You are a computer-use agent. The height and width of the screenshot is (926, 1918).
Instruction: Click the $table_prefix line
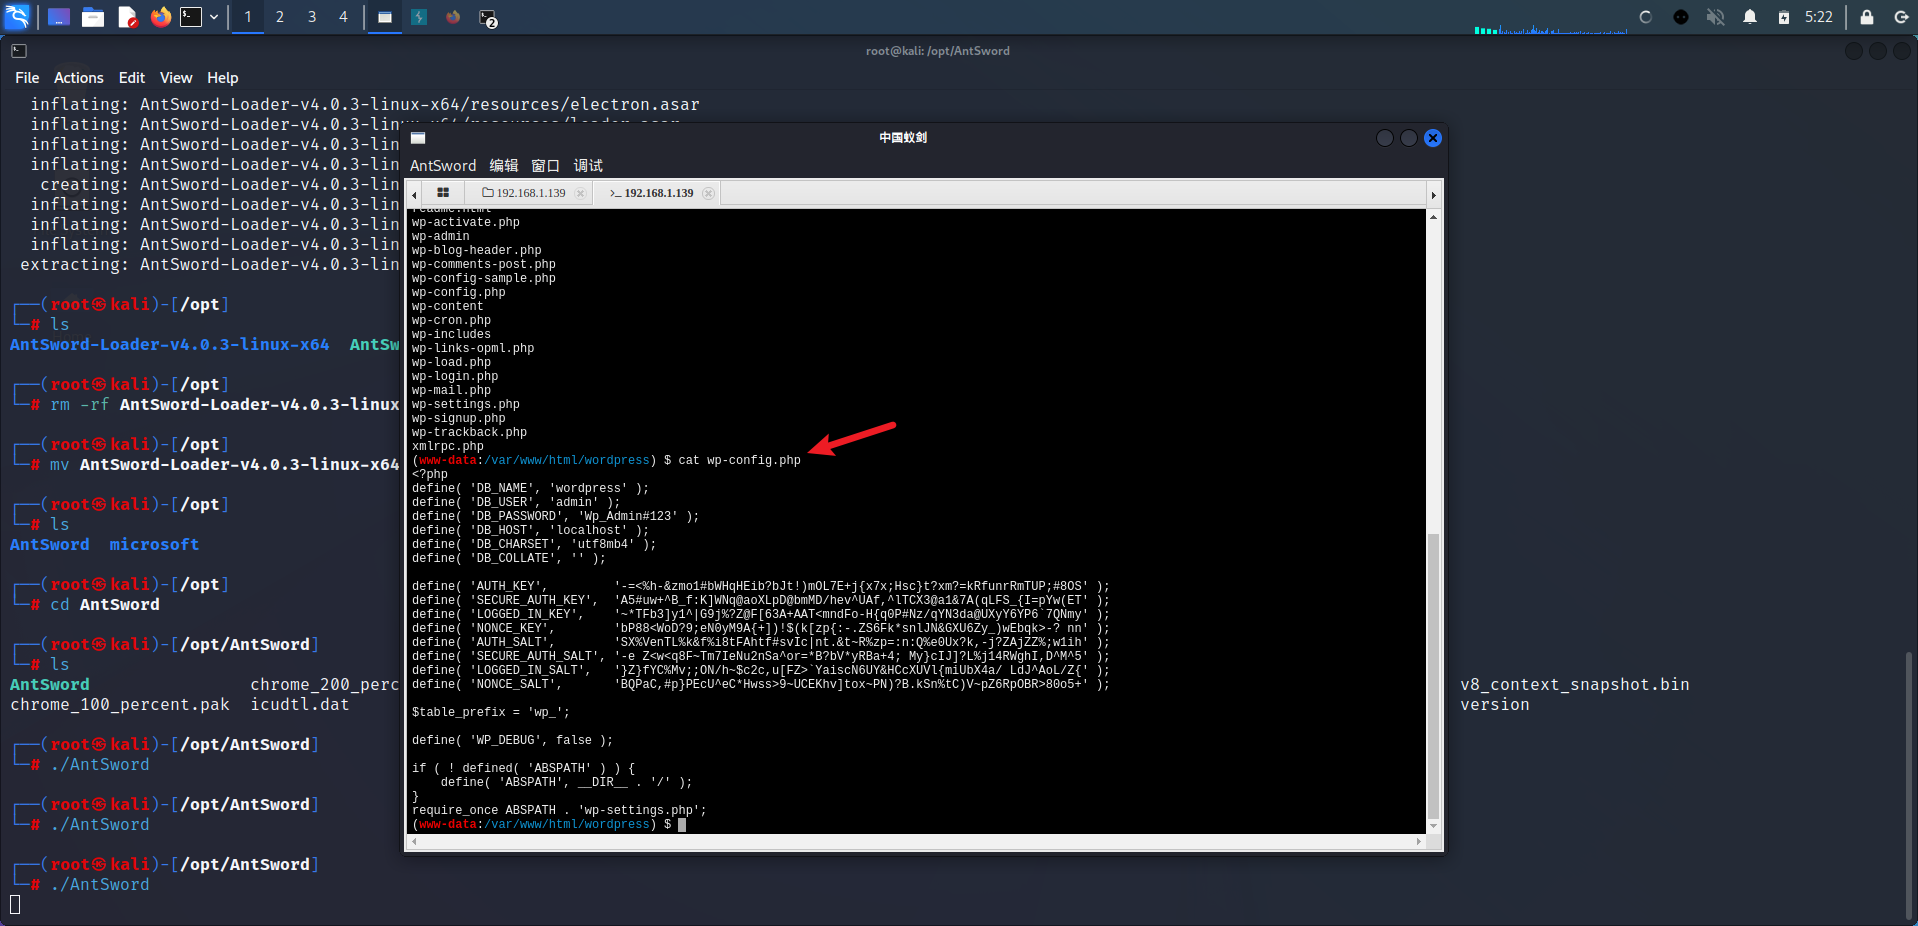click(490, 713)
